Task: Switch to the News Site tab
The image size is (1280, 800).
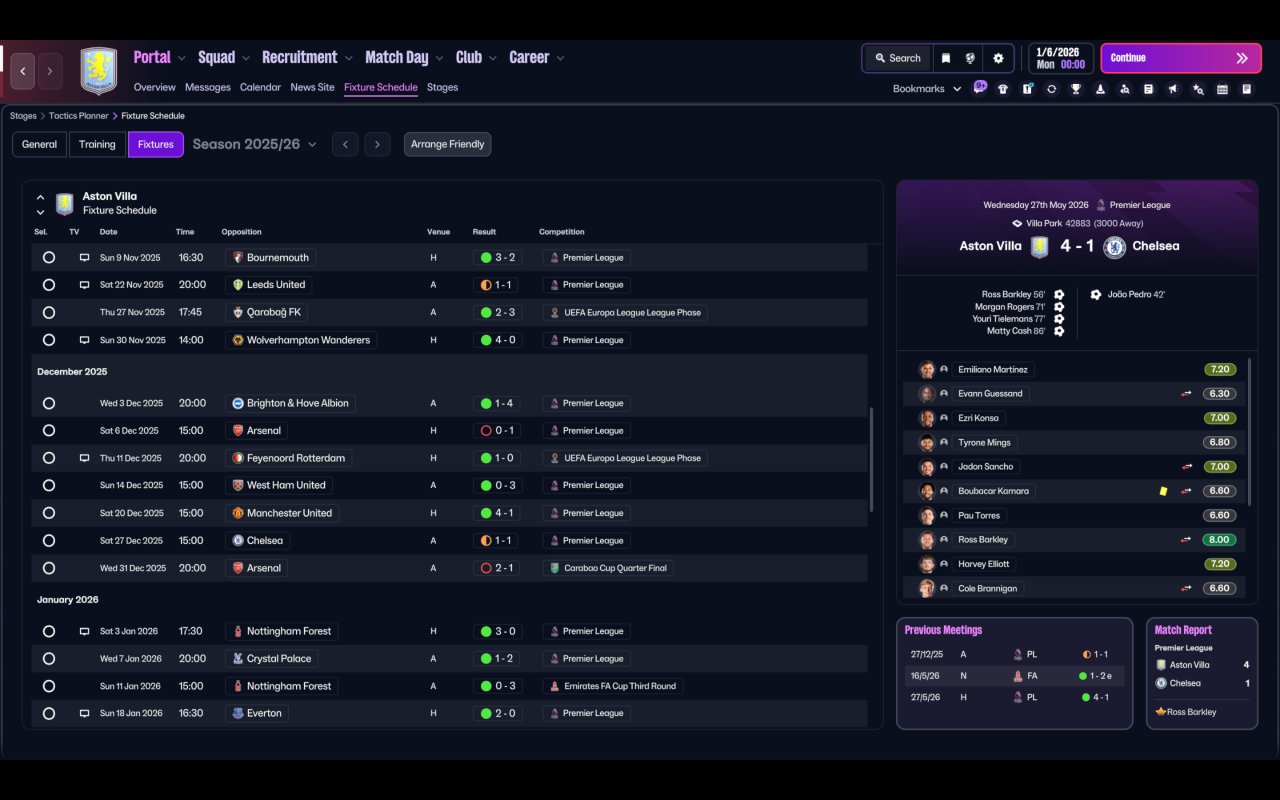Action: [312, 87]
